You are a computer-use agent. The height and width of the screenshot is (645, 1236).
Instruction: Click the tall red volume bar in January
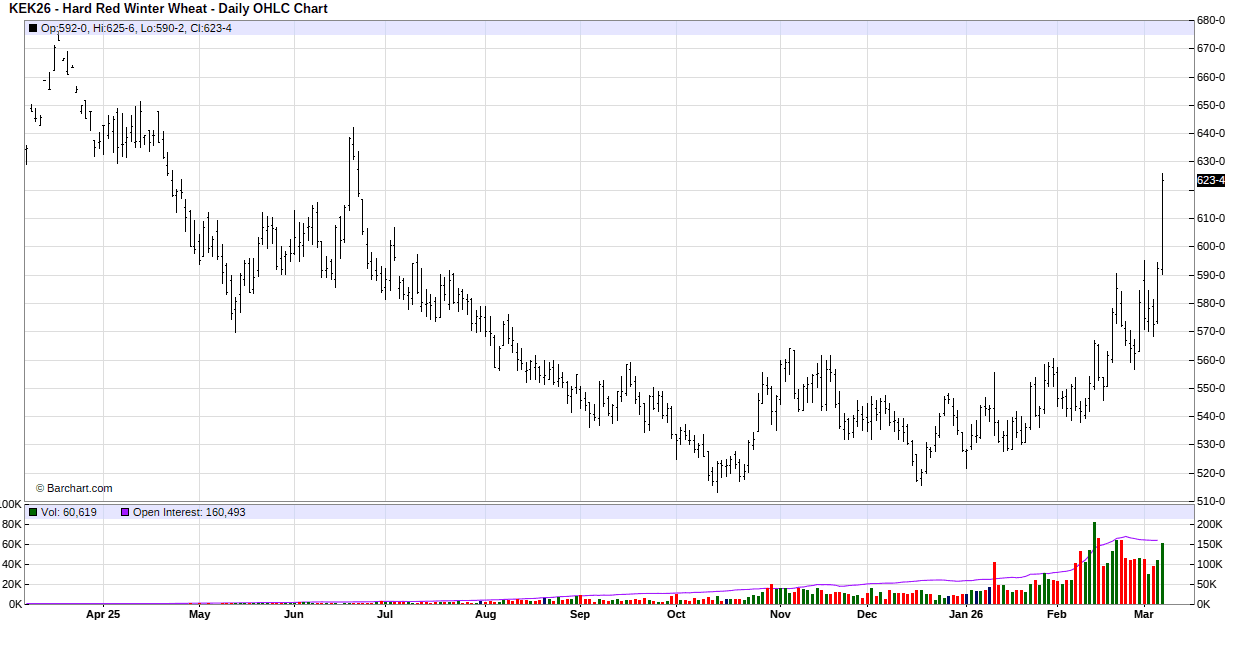click(x=994, y=583)
